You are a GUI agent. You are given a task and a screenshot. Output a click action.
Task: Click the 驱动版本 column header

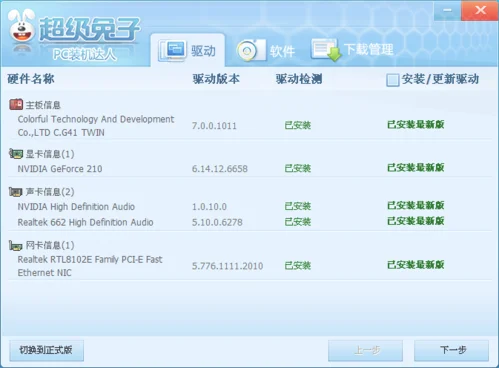[216, 79]
